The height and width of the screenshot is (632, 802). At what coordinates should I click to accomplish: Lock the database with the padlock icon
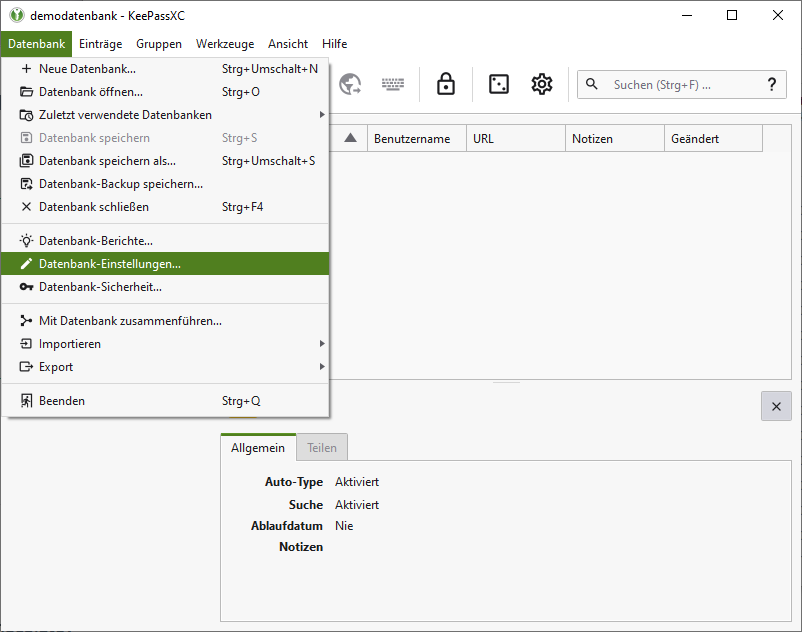[x=446, y=85]
